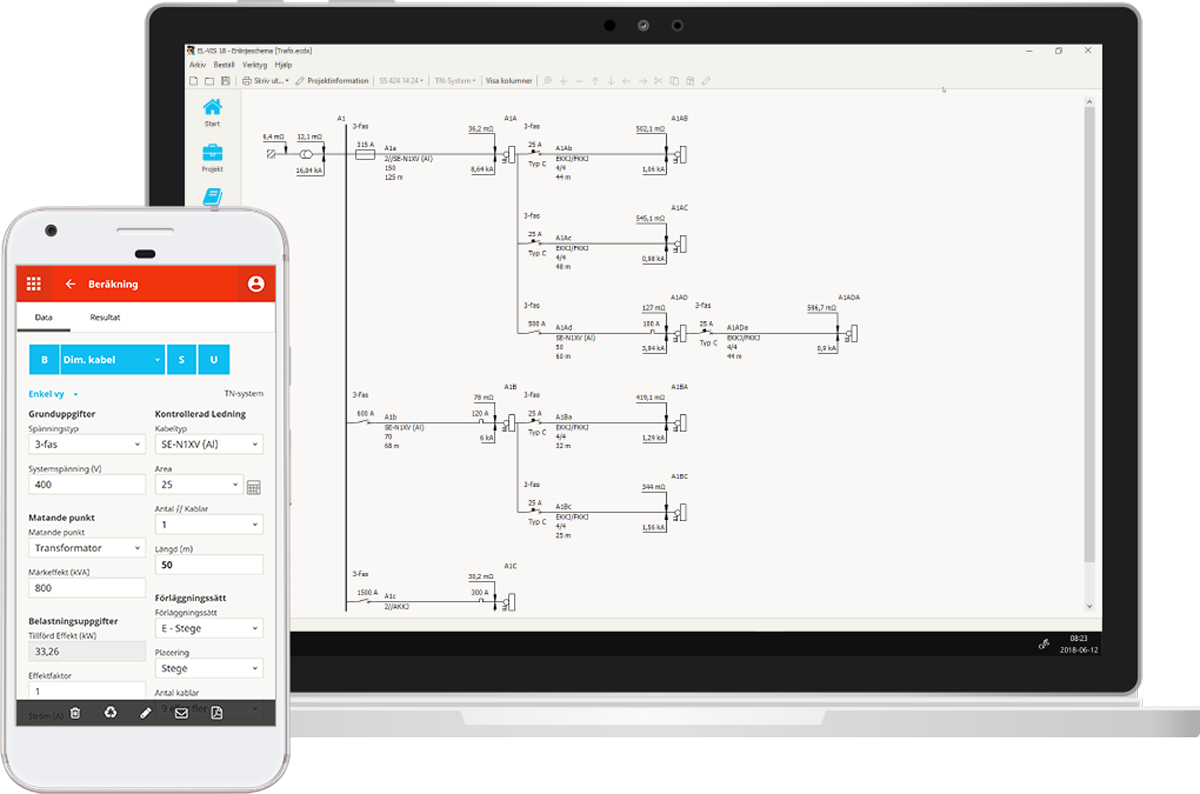1200x794 pixels.
Task: Click the Märkeffekt (kVA) field showing 800
Action: click(87, 588)
